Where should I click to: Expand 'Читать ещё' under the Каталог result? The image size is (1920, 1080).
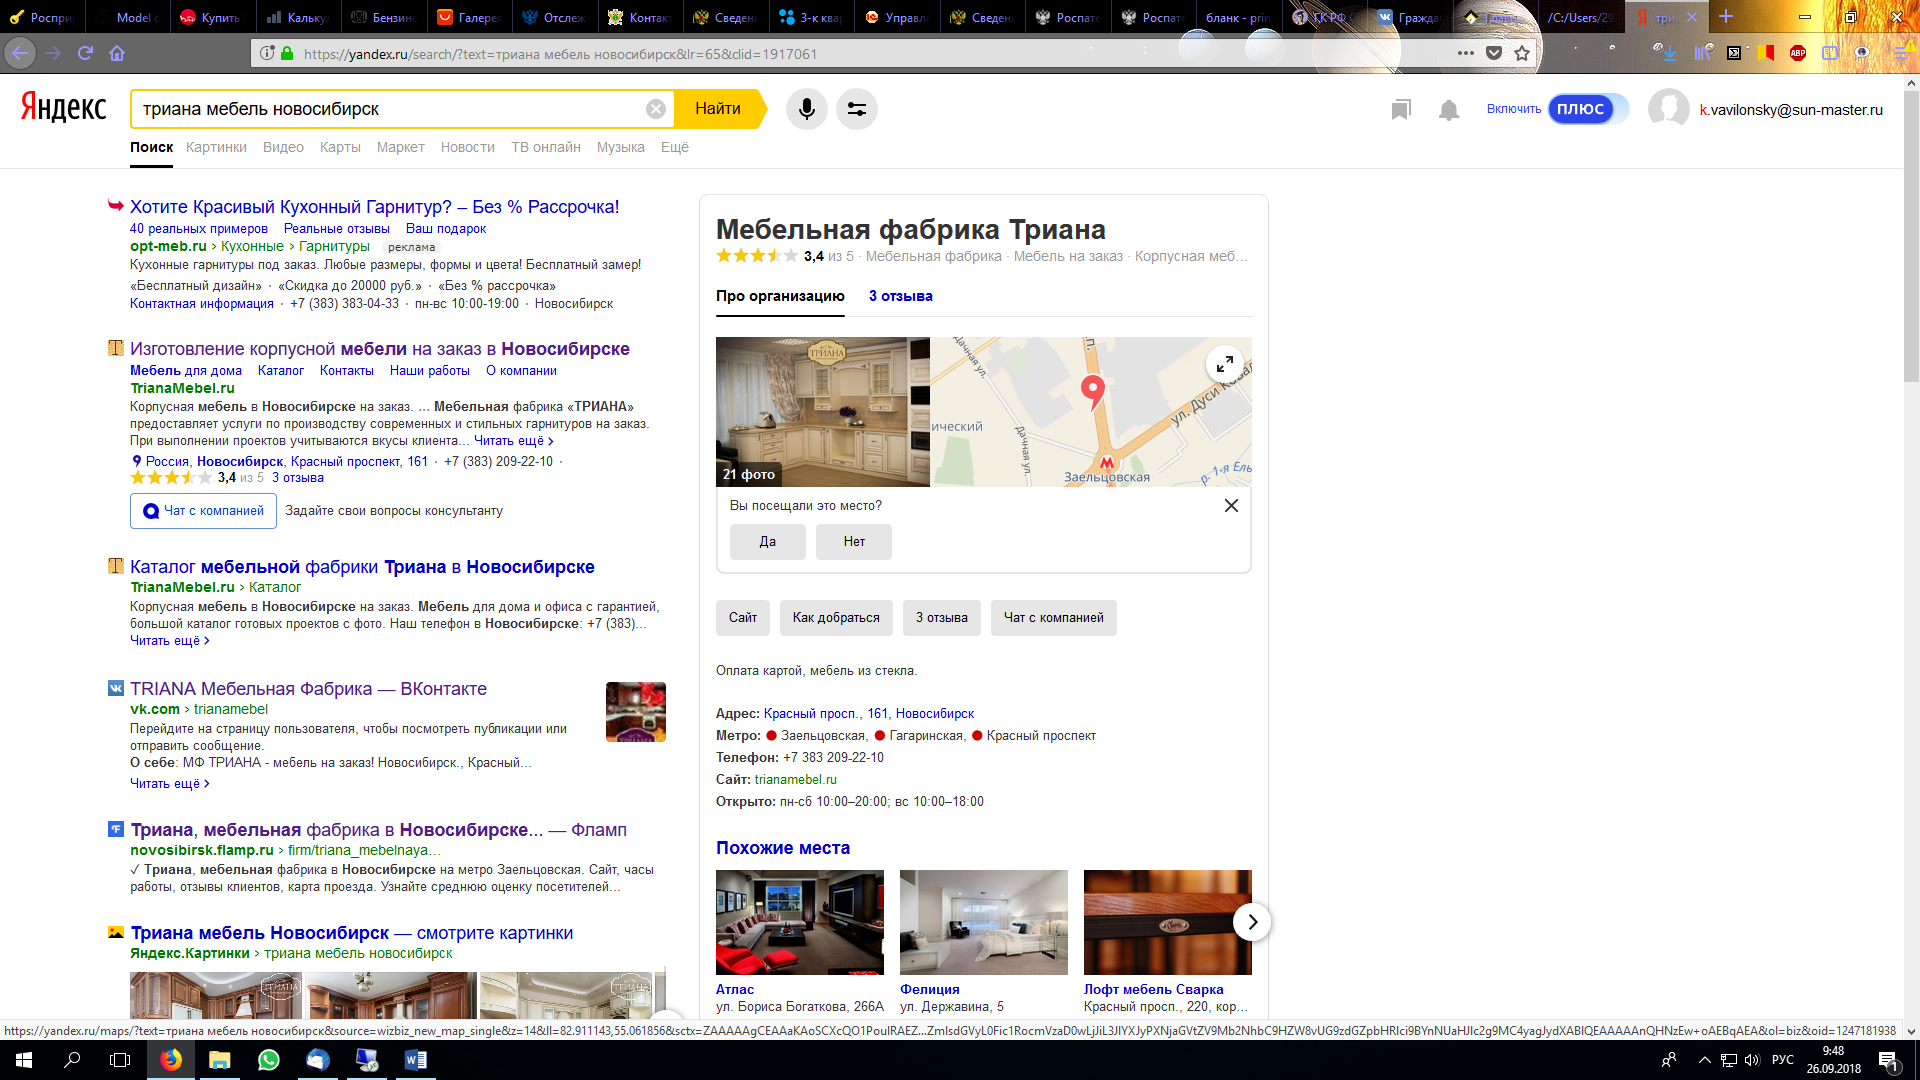point(170,641)
